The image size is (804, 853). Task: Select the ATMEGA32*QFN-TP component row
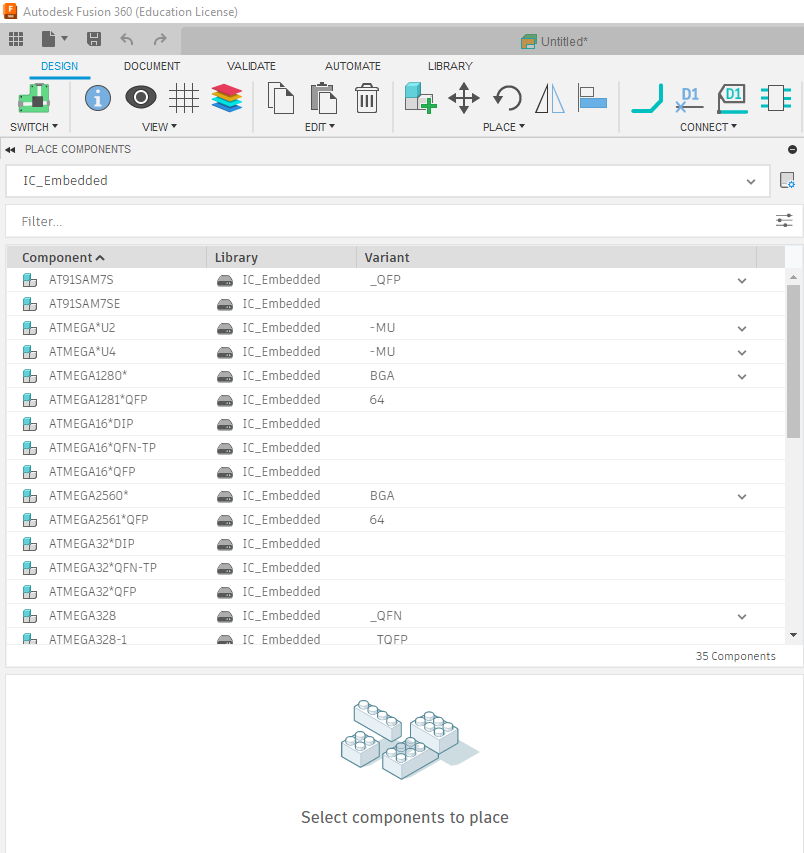(x=395, y=568)
